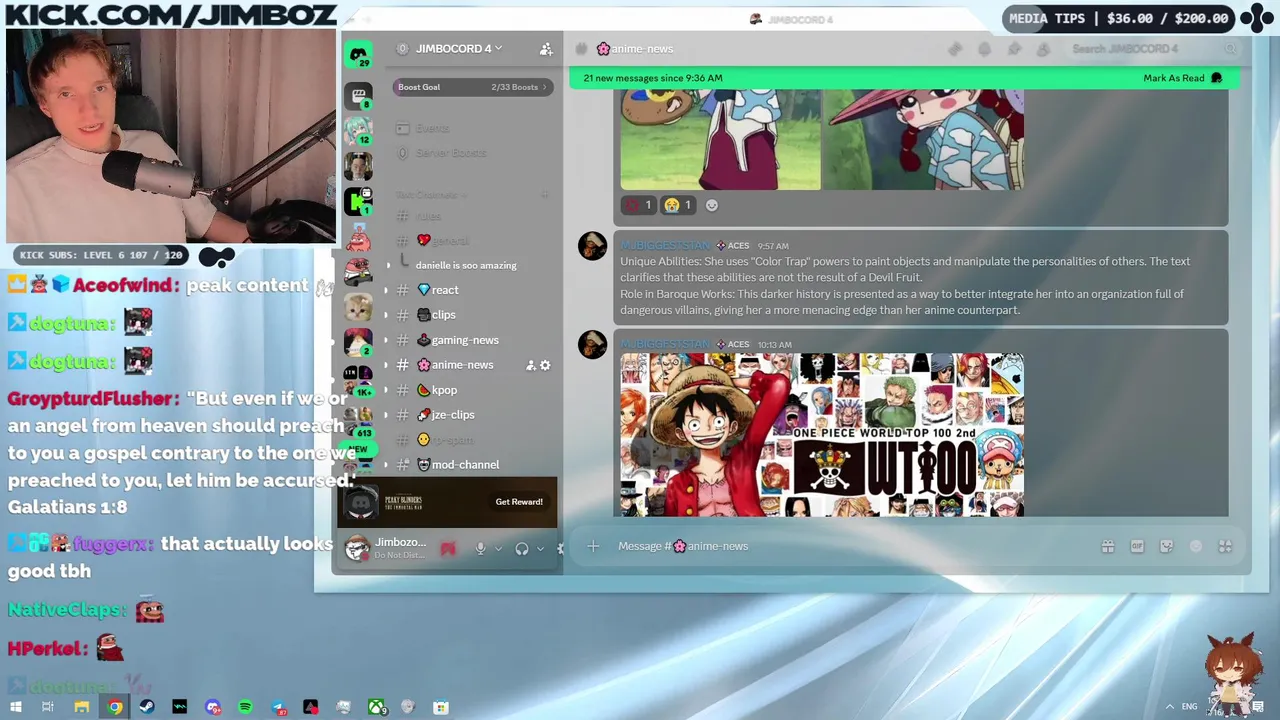Click Mark As Read button
The height and width of the screenshot is (720, 1280).
1183,78
